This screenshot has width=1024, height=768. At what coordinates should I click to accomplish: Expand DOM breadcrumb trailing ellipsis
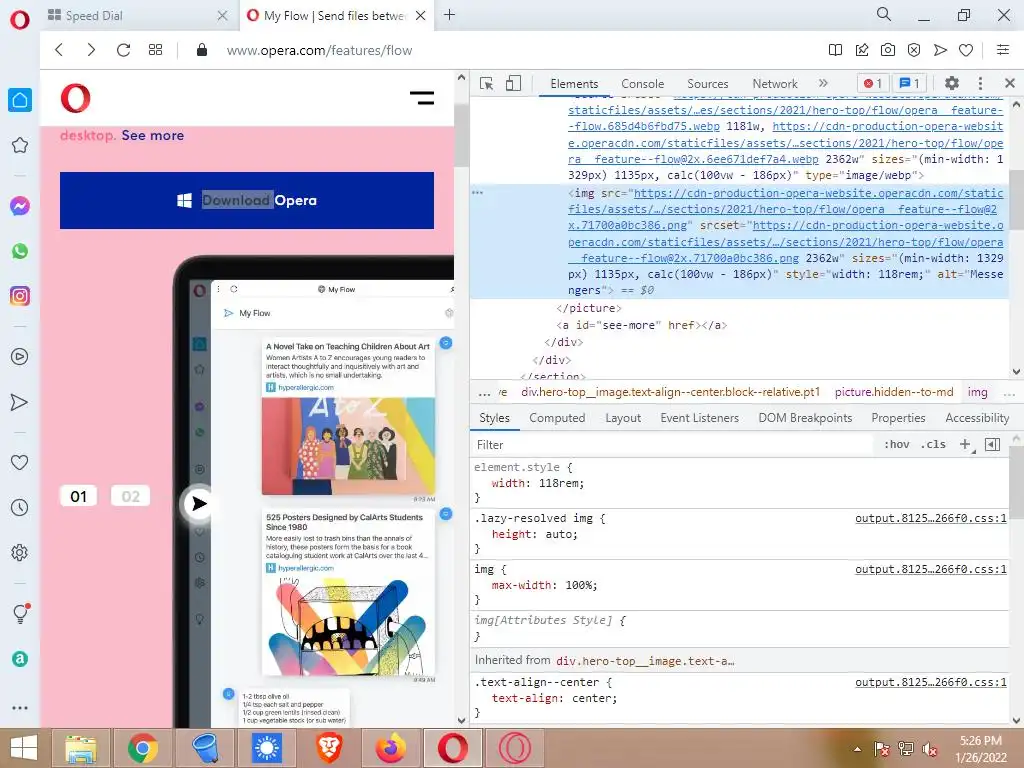(x=1009, y=392)
